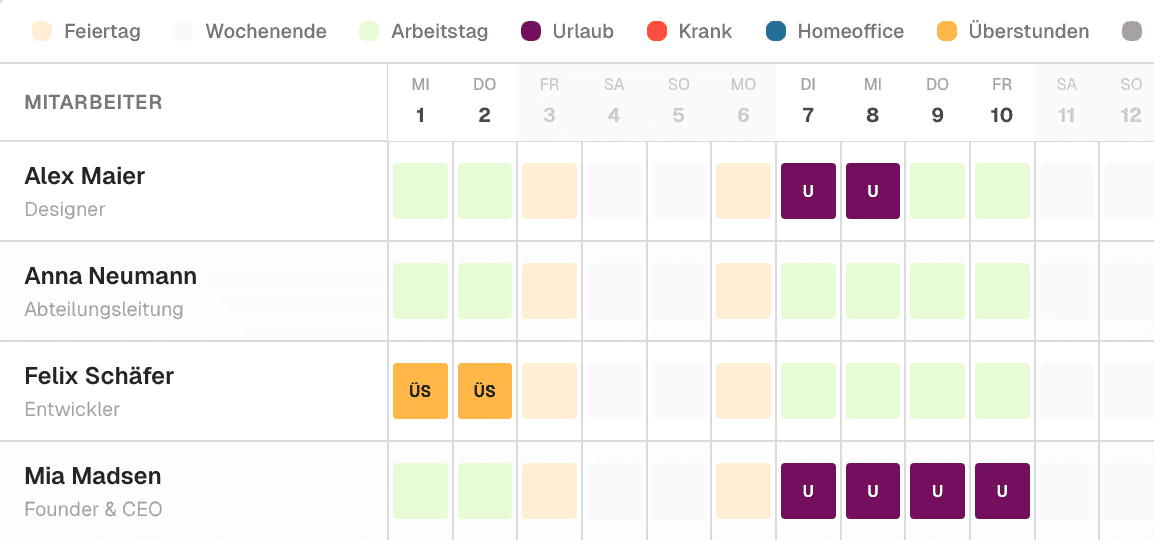The image size is (1154, 540).
Task: Click the Feiertag legend label
Action: [x=102, y=32]
